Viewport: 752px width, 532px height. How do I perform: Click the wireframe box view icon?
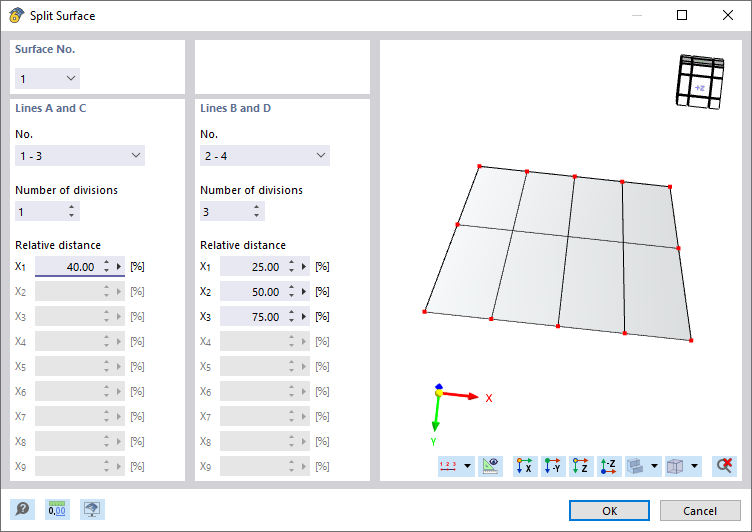(676, 466)
